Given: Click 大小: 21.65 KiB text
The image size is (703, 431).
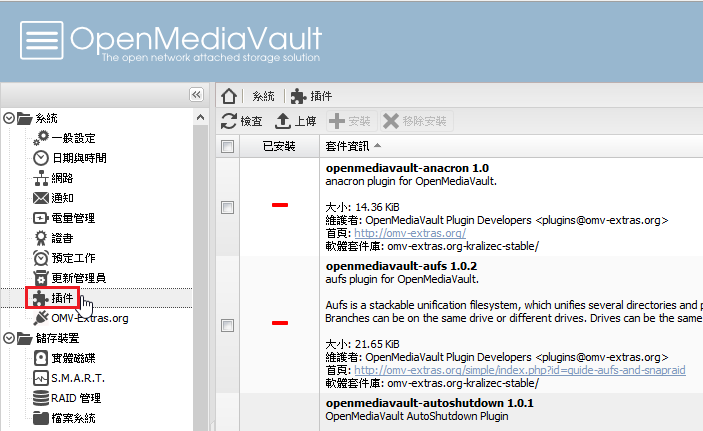Looking at the screenshot, I should pyautogui.click(x=362, y=344).
